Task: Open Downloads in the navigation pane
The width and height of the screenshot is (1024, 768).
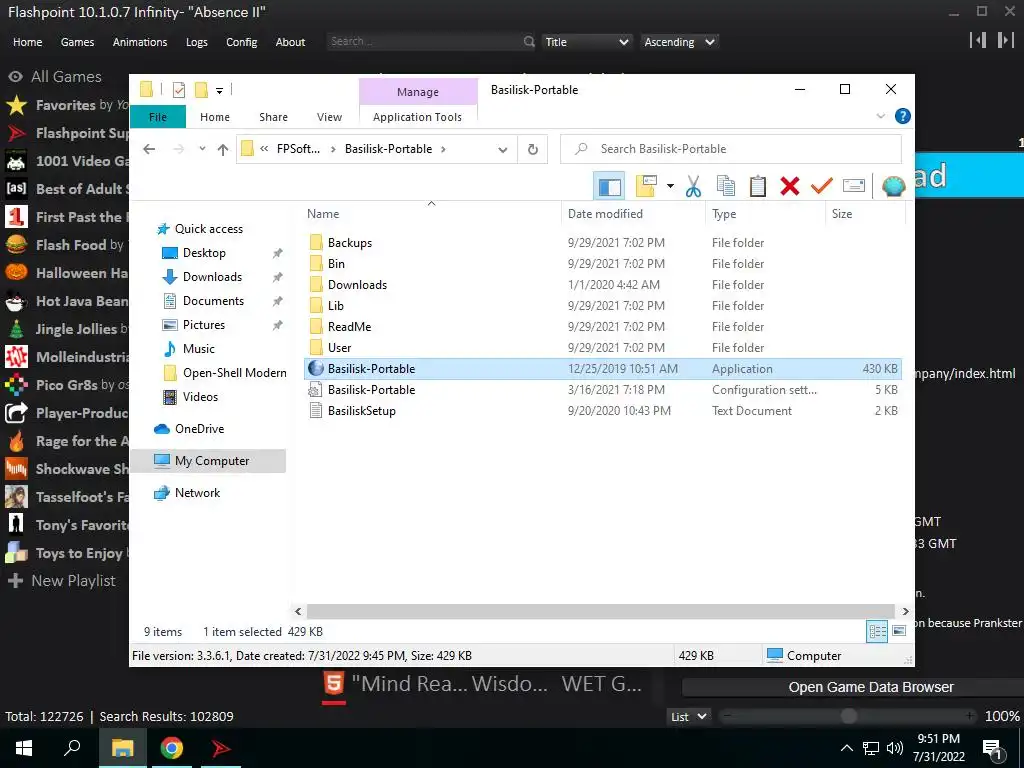Action: click(x=212, y=277)
